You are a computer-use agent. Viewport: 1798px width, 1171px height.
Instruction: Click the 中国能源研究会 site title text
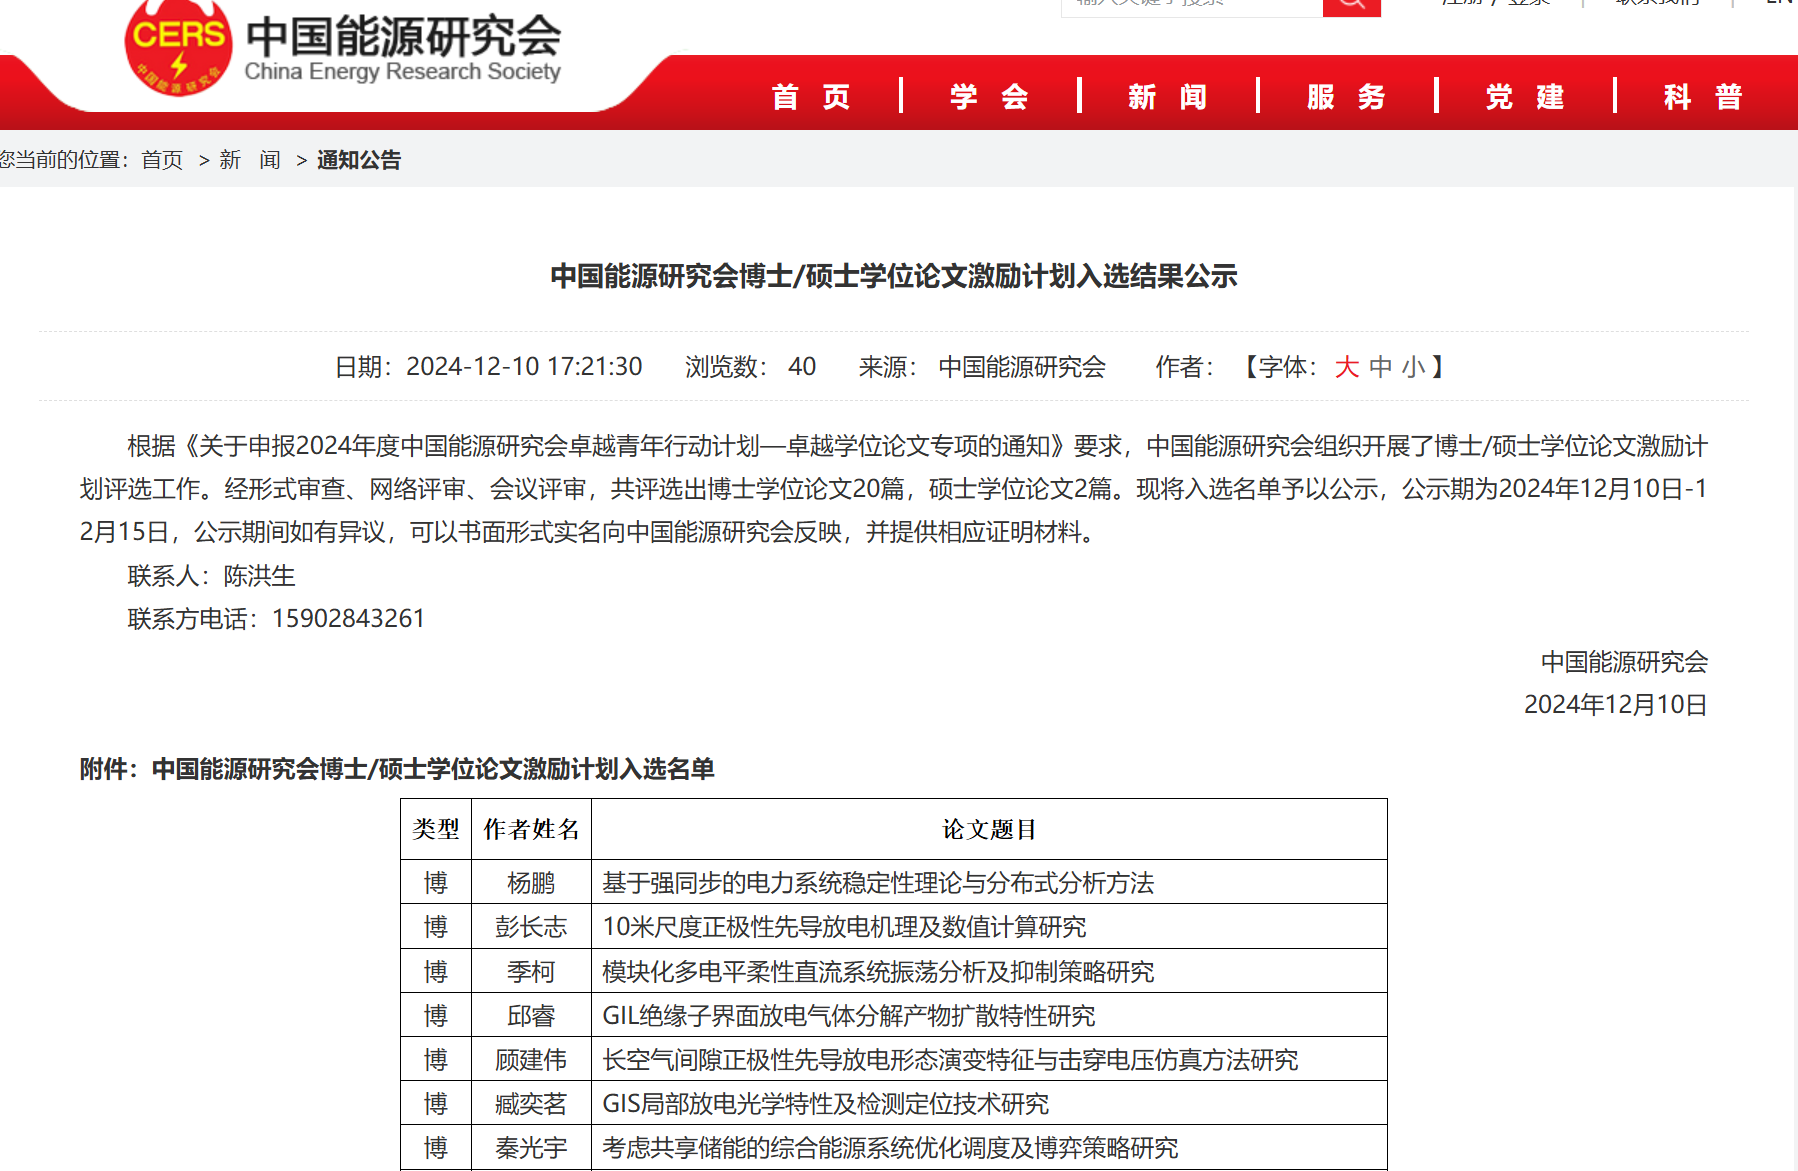(x=403, y=36)
